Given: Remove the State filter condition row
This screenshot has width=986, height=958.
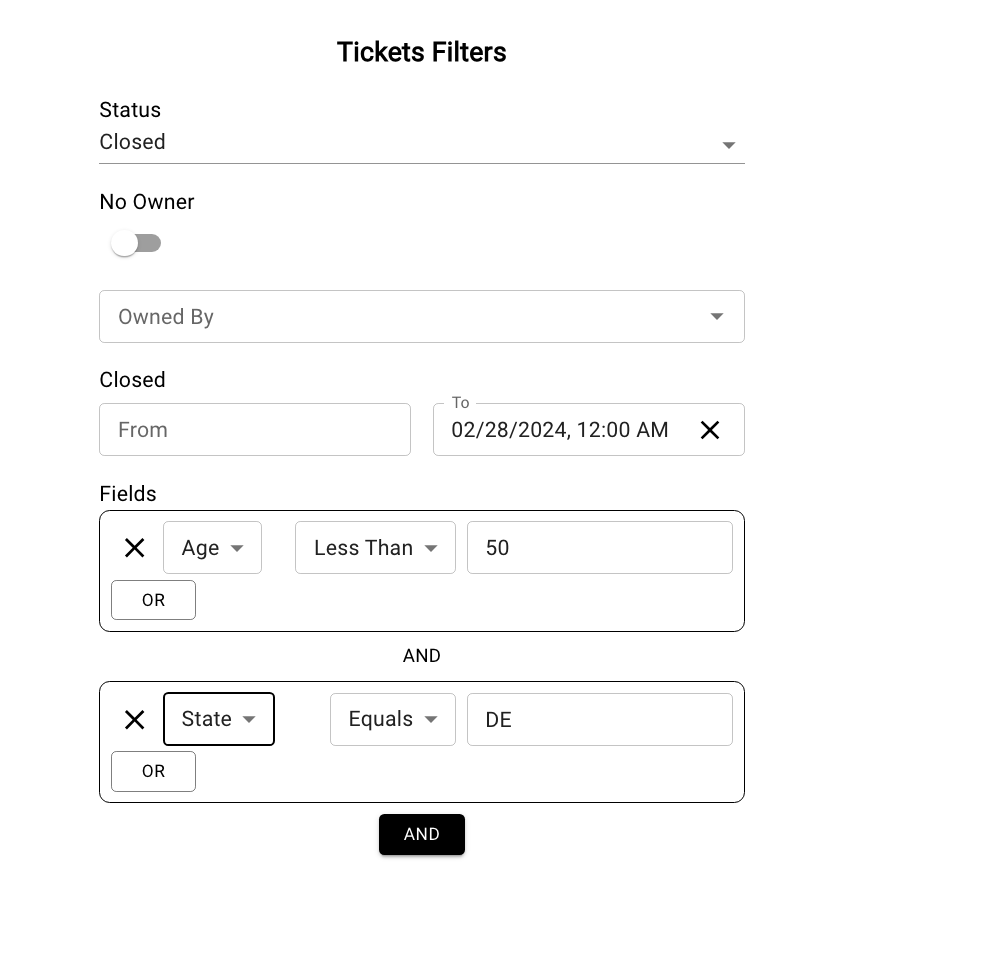Looking at the screenshot, I should (x=135, y=719).
